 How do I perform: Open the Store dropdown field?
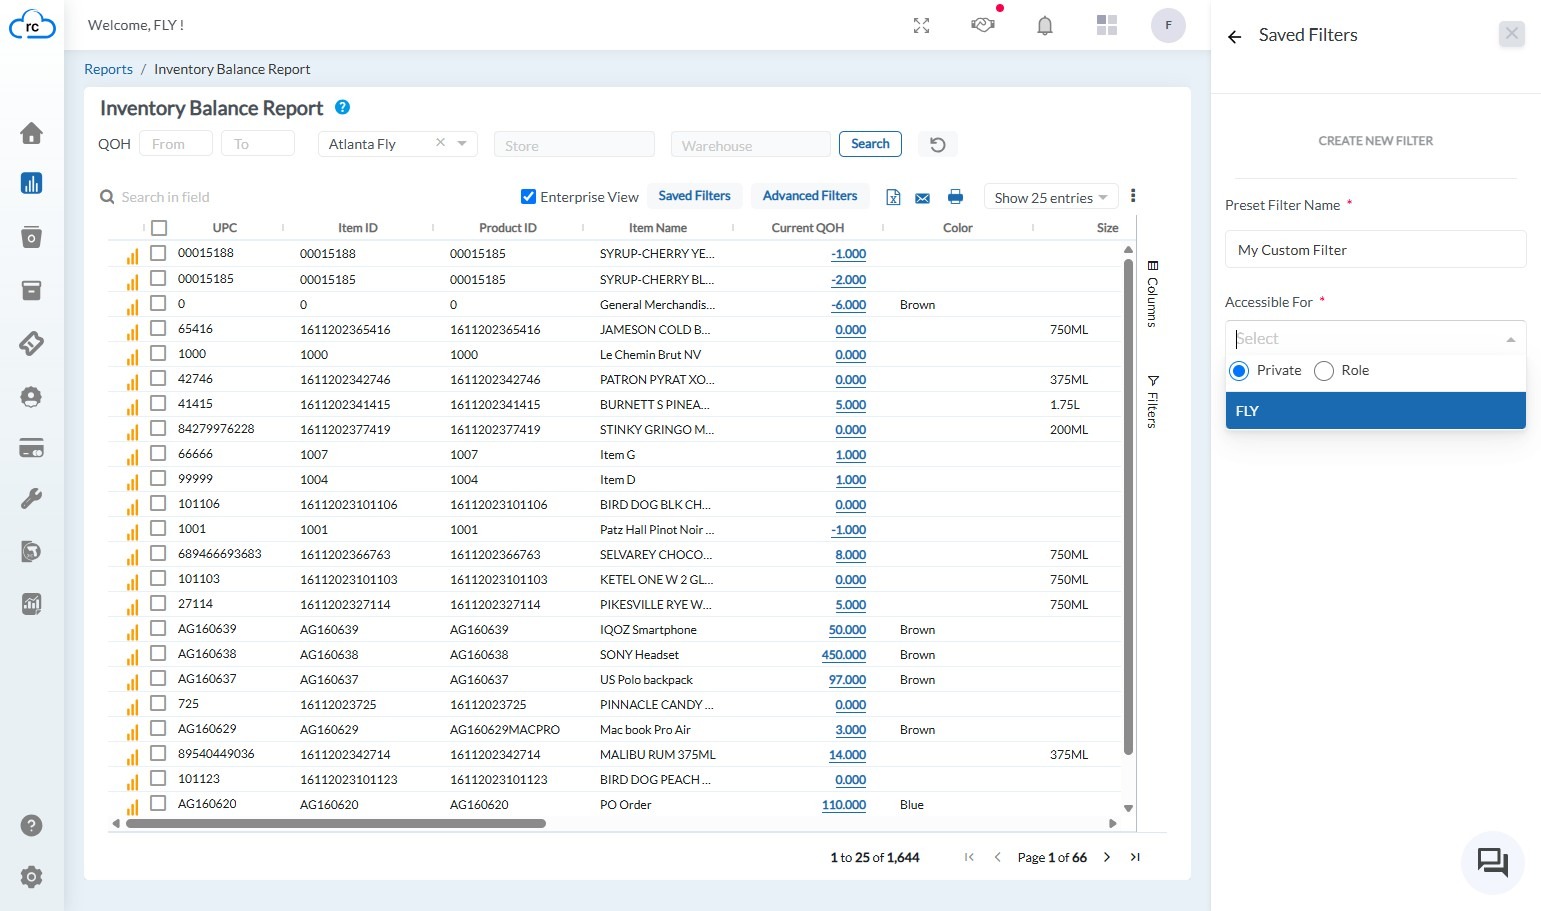pyautogui.click(x=574, y=145)
